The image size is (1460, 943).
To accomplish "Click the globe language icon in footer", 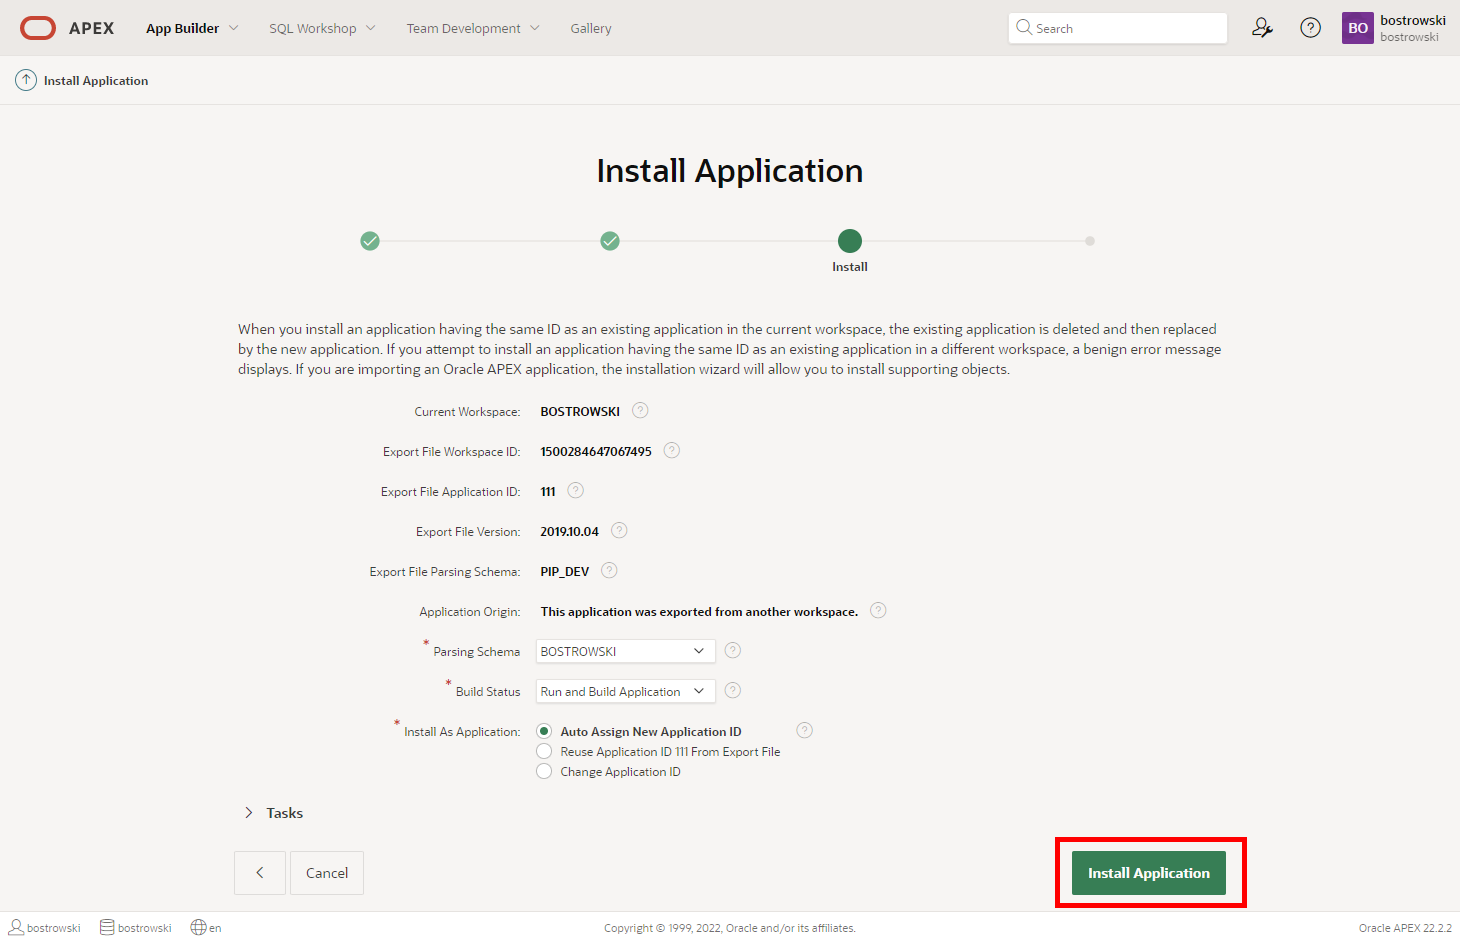I will point(198,927).
